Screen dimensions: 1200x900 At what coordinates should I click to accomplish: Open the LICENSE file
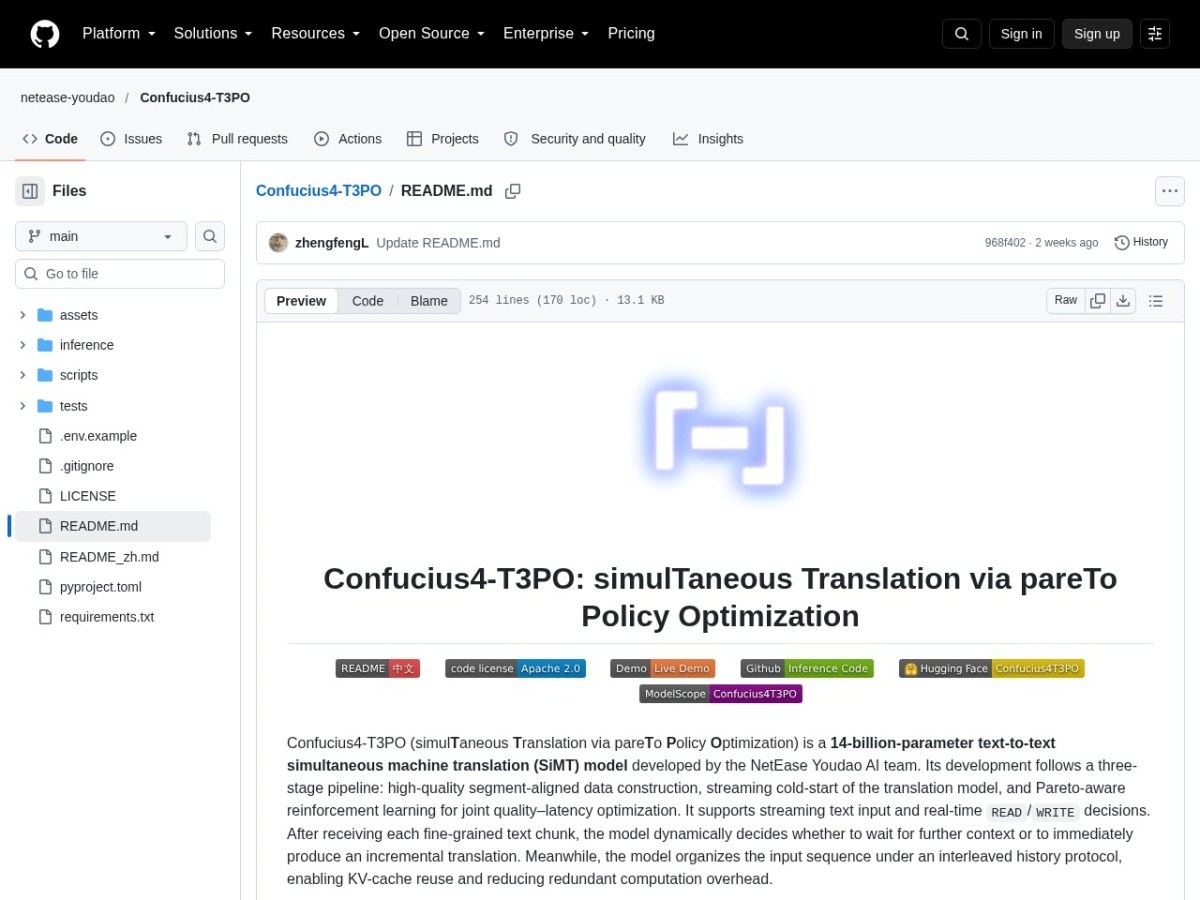point(88,496)
